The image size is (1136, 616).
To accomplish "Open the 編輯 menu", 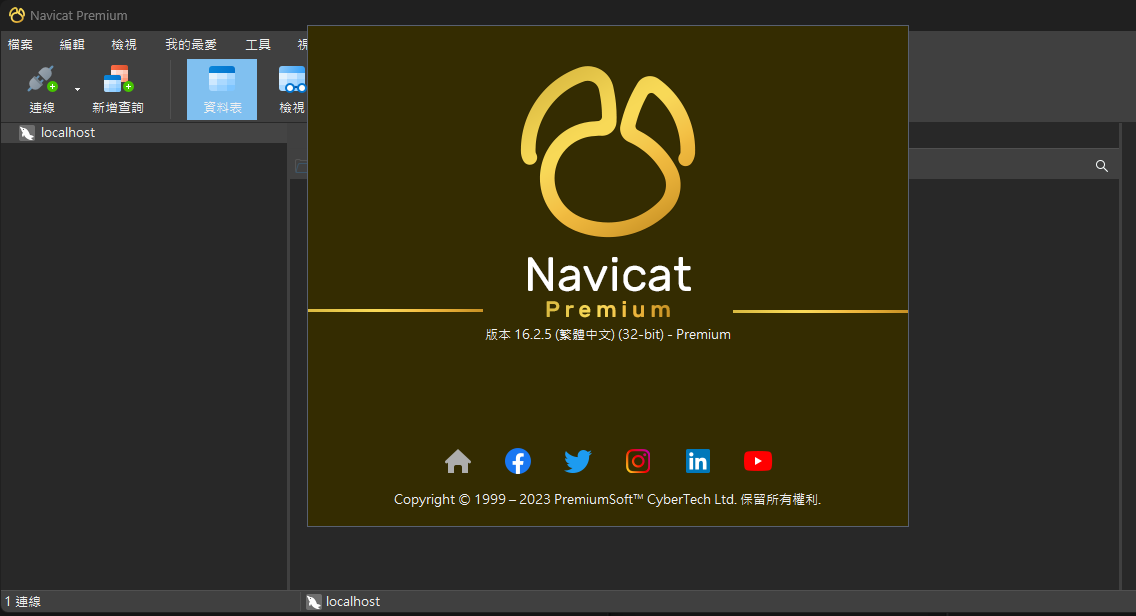I will pyautogui.click(x=72, y=44).
